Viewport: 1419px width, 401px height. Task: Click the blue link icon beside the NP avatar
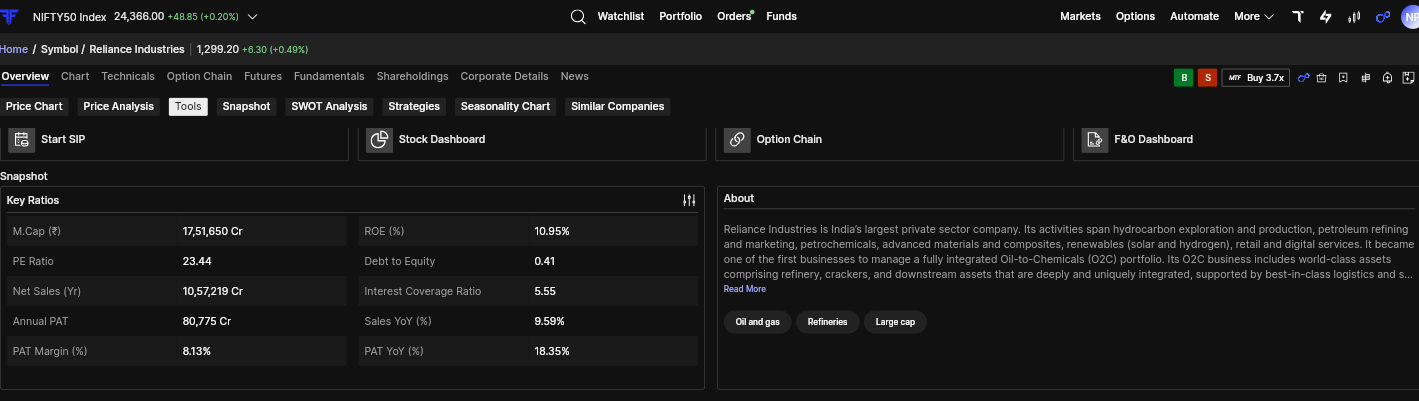click(1383, 16)
